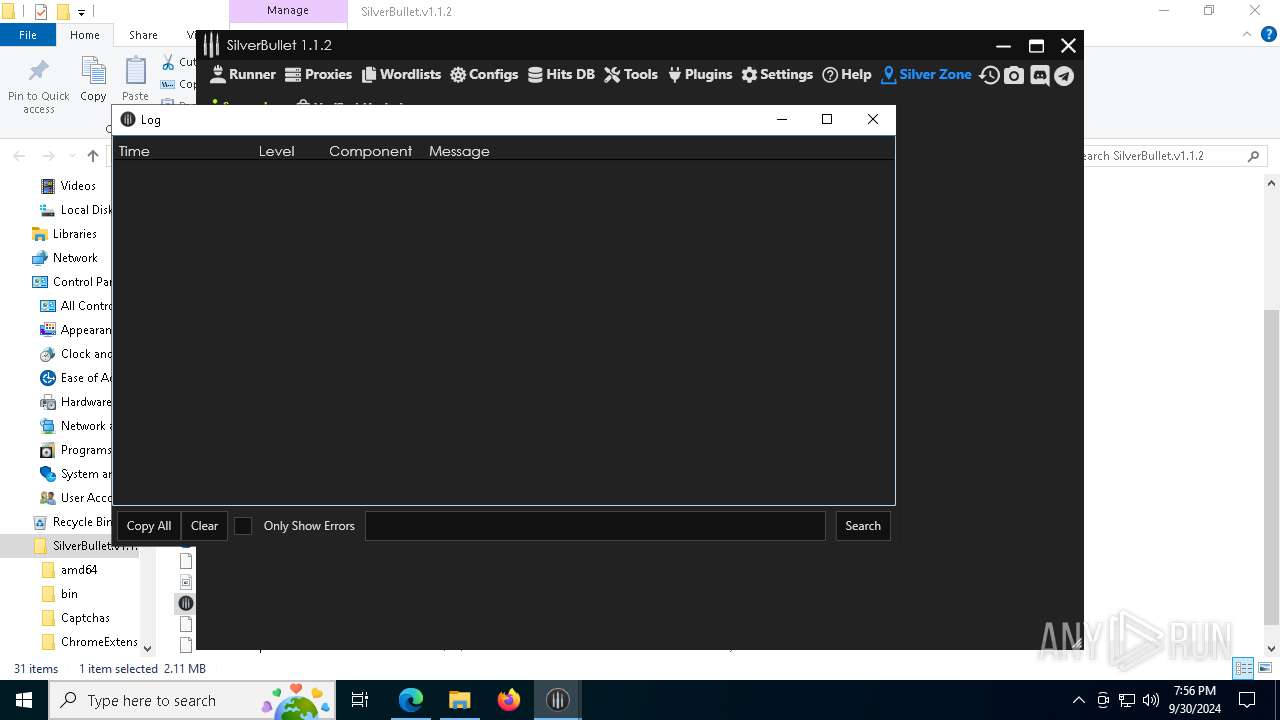Screen dimensions: 1280x720
Task: Sort log by Time column header
Action: point(134,151)
